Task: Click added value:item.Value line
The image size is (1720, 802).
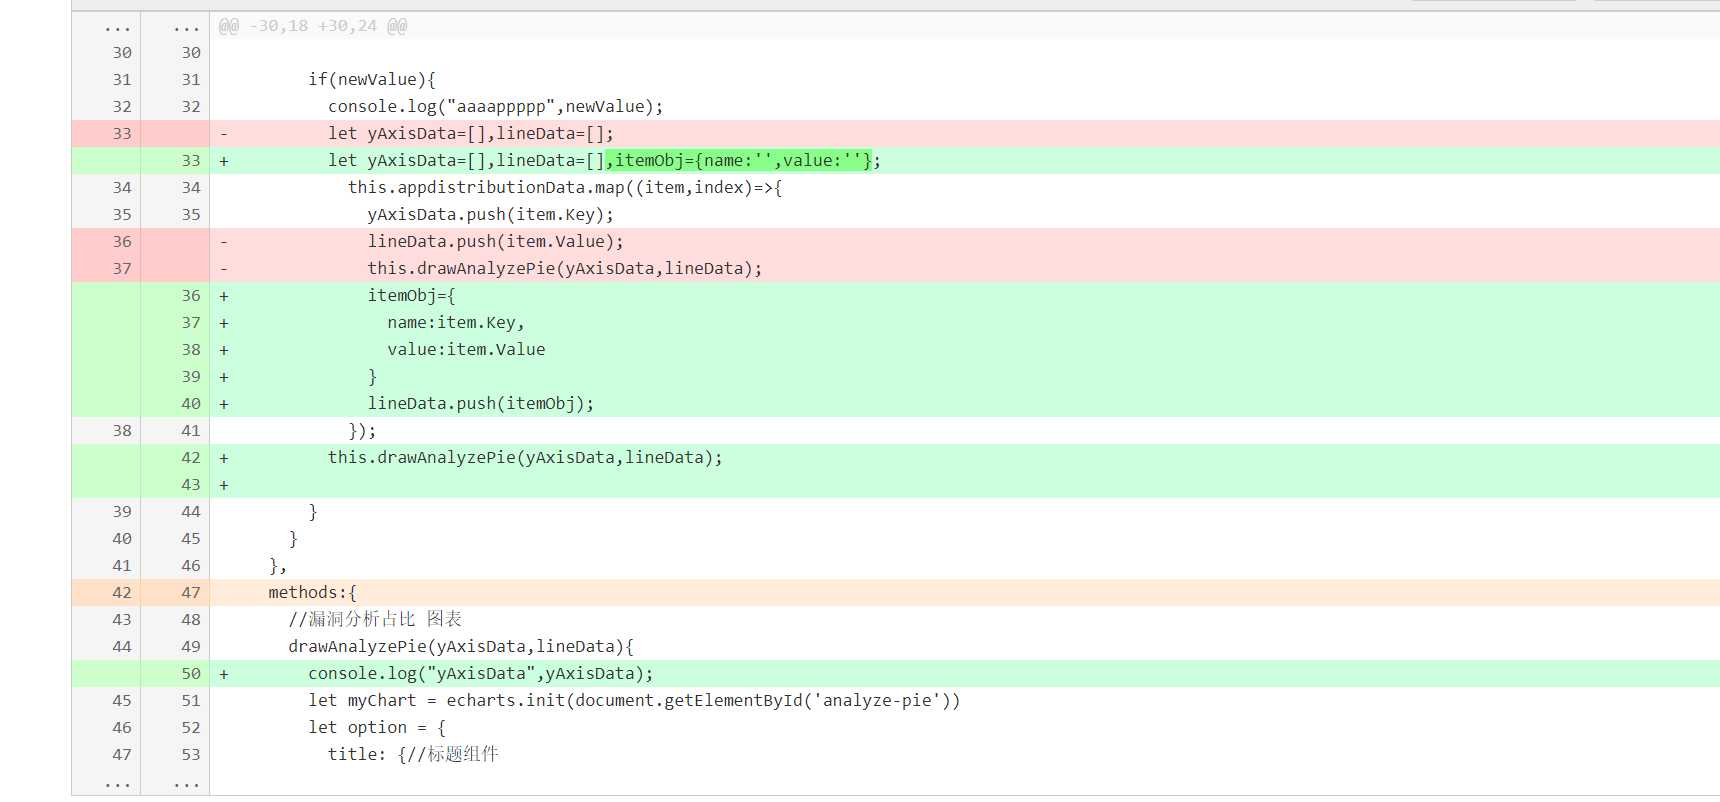Action: tap(466, 349)
